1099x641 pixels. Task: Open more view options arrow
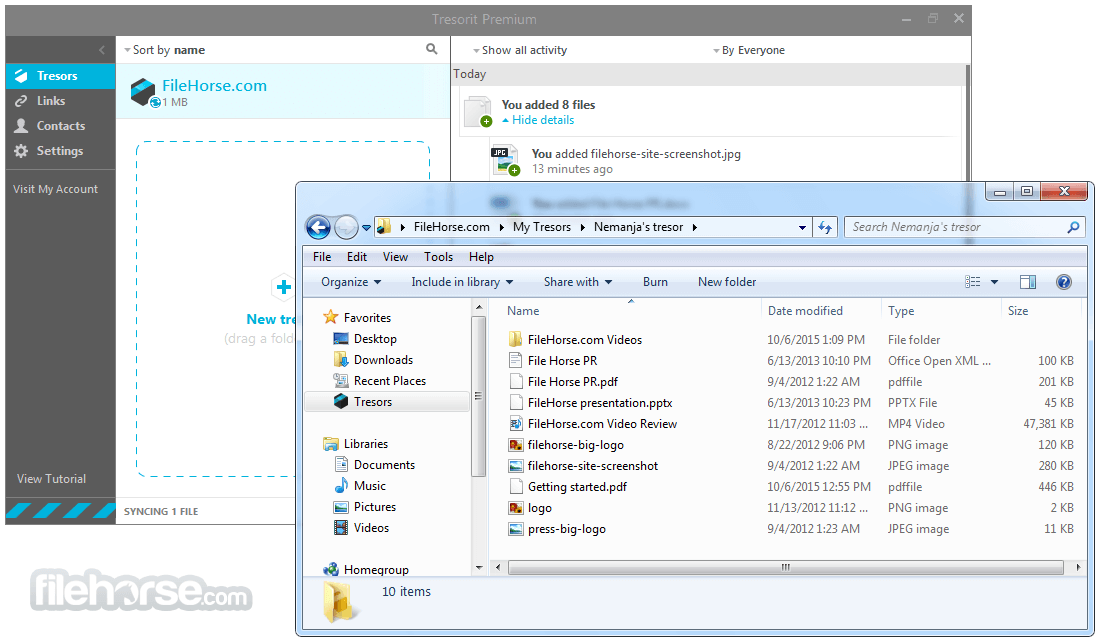(x=994, y=282)
